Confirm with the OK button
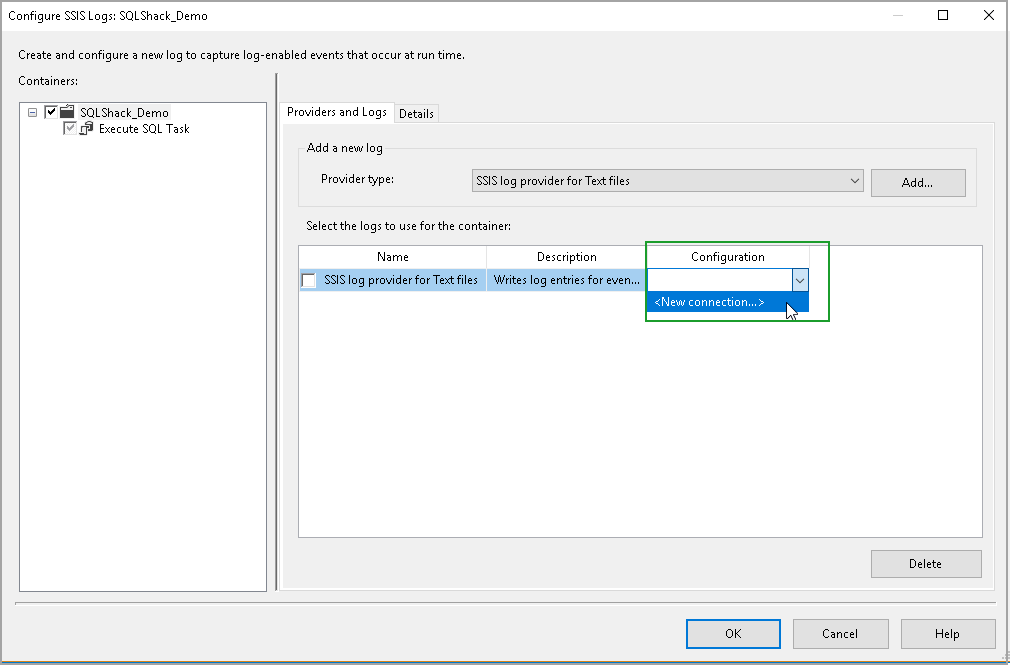This screenshot has height=665, width=1010. click(x=733, y=633)
